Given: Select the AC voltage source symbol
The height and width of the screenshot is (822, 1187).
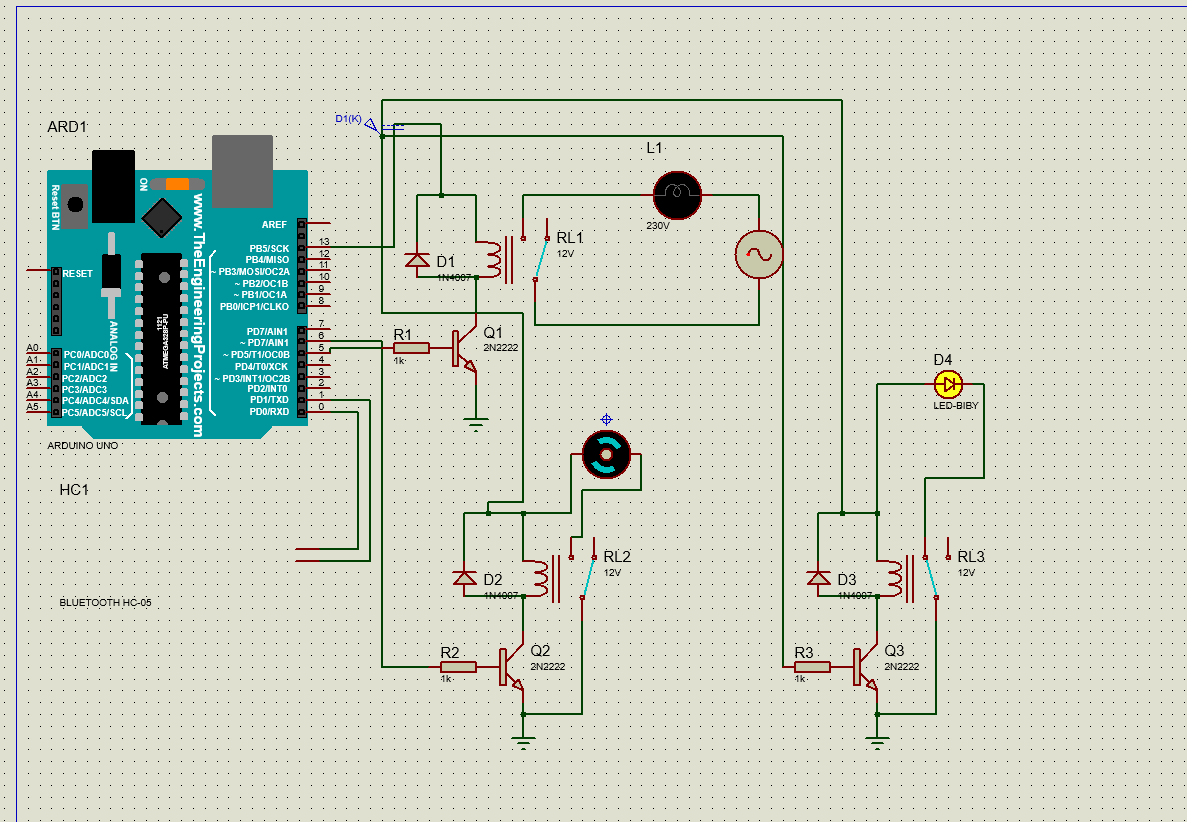Looking at the screenshot, I should [759, 254].
